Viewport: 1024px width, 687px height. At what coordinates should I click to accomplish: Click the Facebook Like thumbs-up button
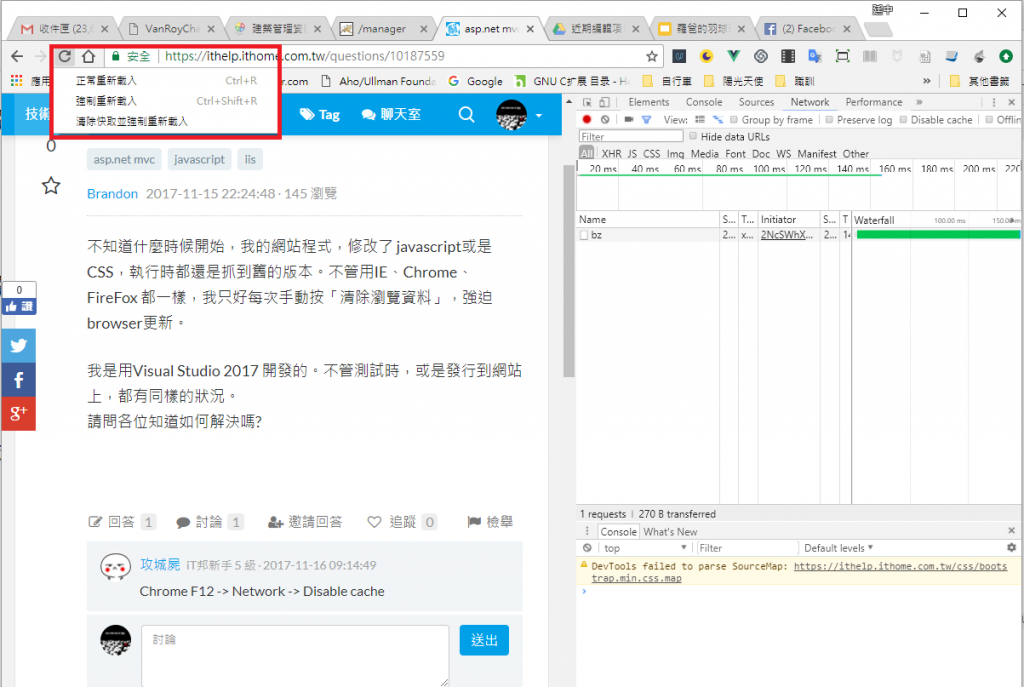pos(18,306)
